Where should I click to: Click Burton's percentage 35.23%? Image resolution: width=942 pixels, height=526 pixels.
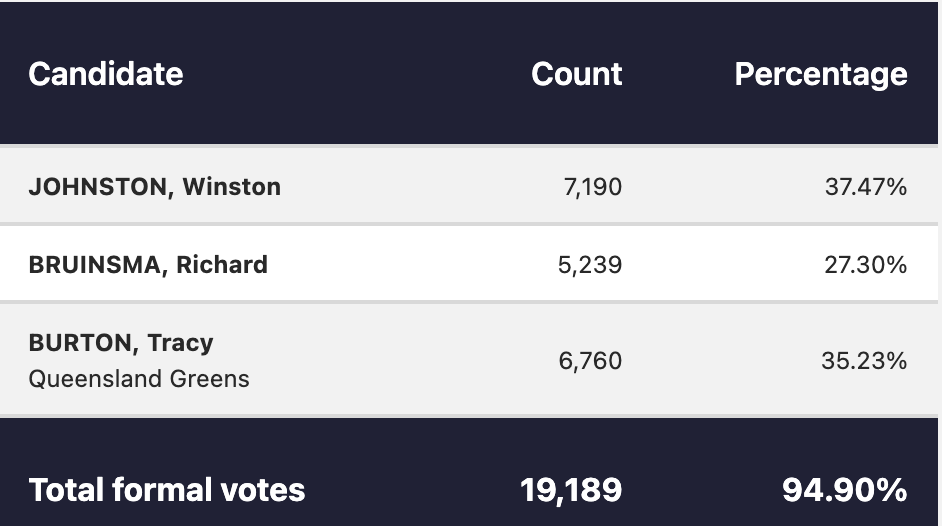point(865,361)
